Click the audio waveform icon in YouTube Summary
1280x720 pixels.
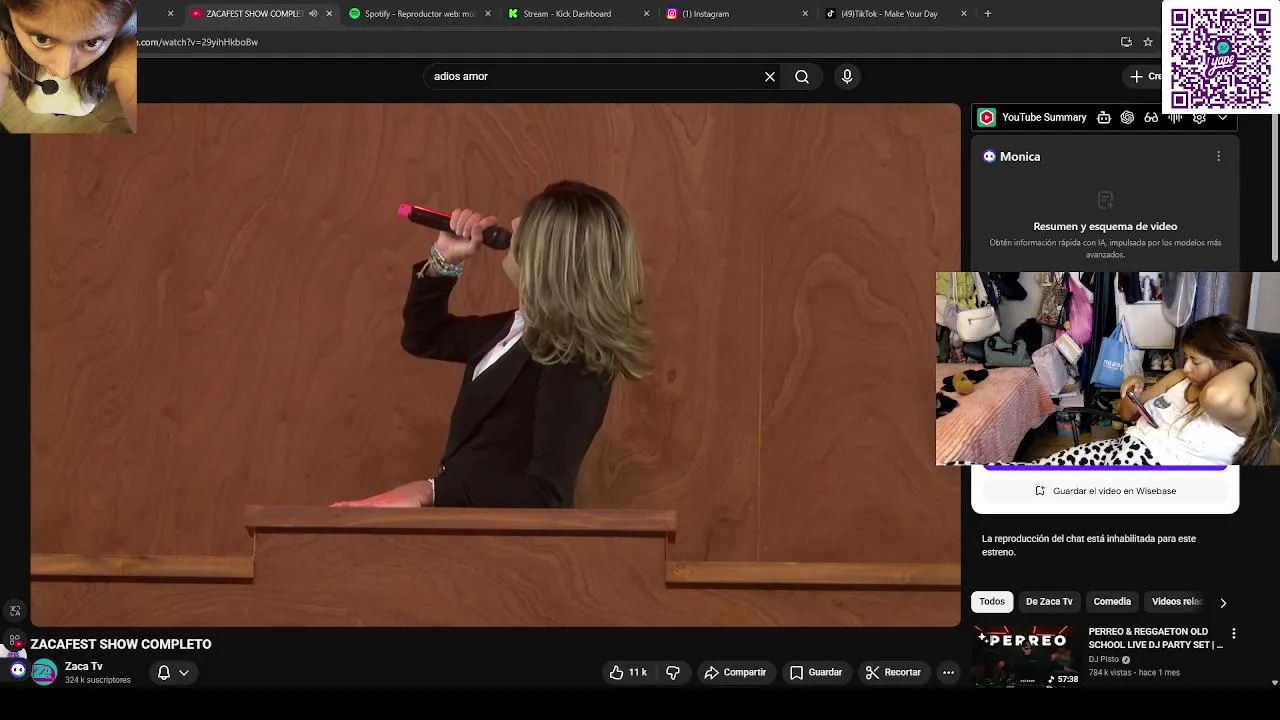pyautogui.click(x=1175, y=117)
